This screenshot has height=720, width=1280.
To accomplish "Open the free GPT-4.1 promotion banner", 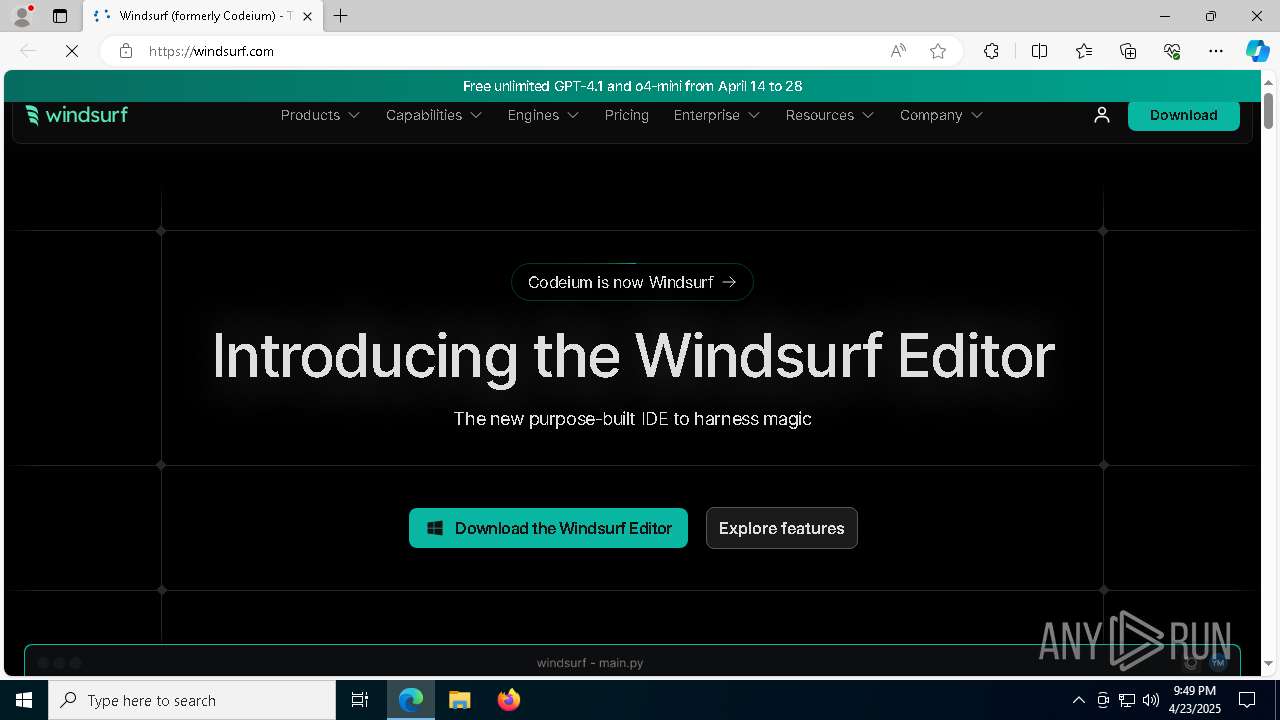I will (632, 86).
